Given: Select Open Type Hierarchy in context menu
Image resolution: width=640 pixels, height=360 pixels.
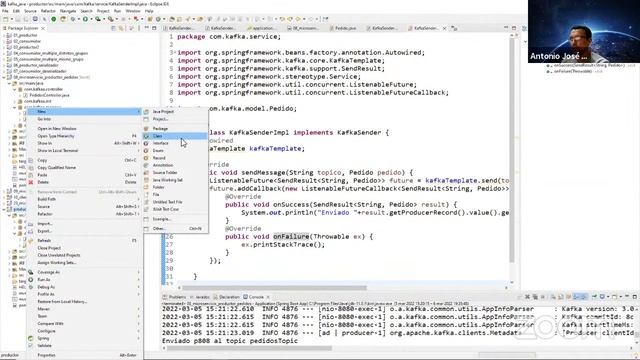Looking at the screenshot, I should (x=84, y=136).
